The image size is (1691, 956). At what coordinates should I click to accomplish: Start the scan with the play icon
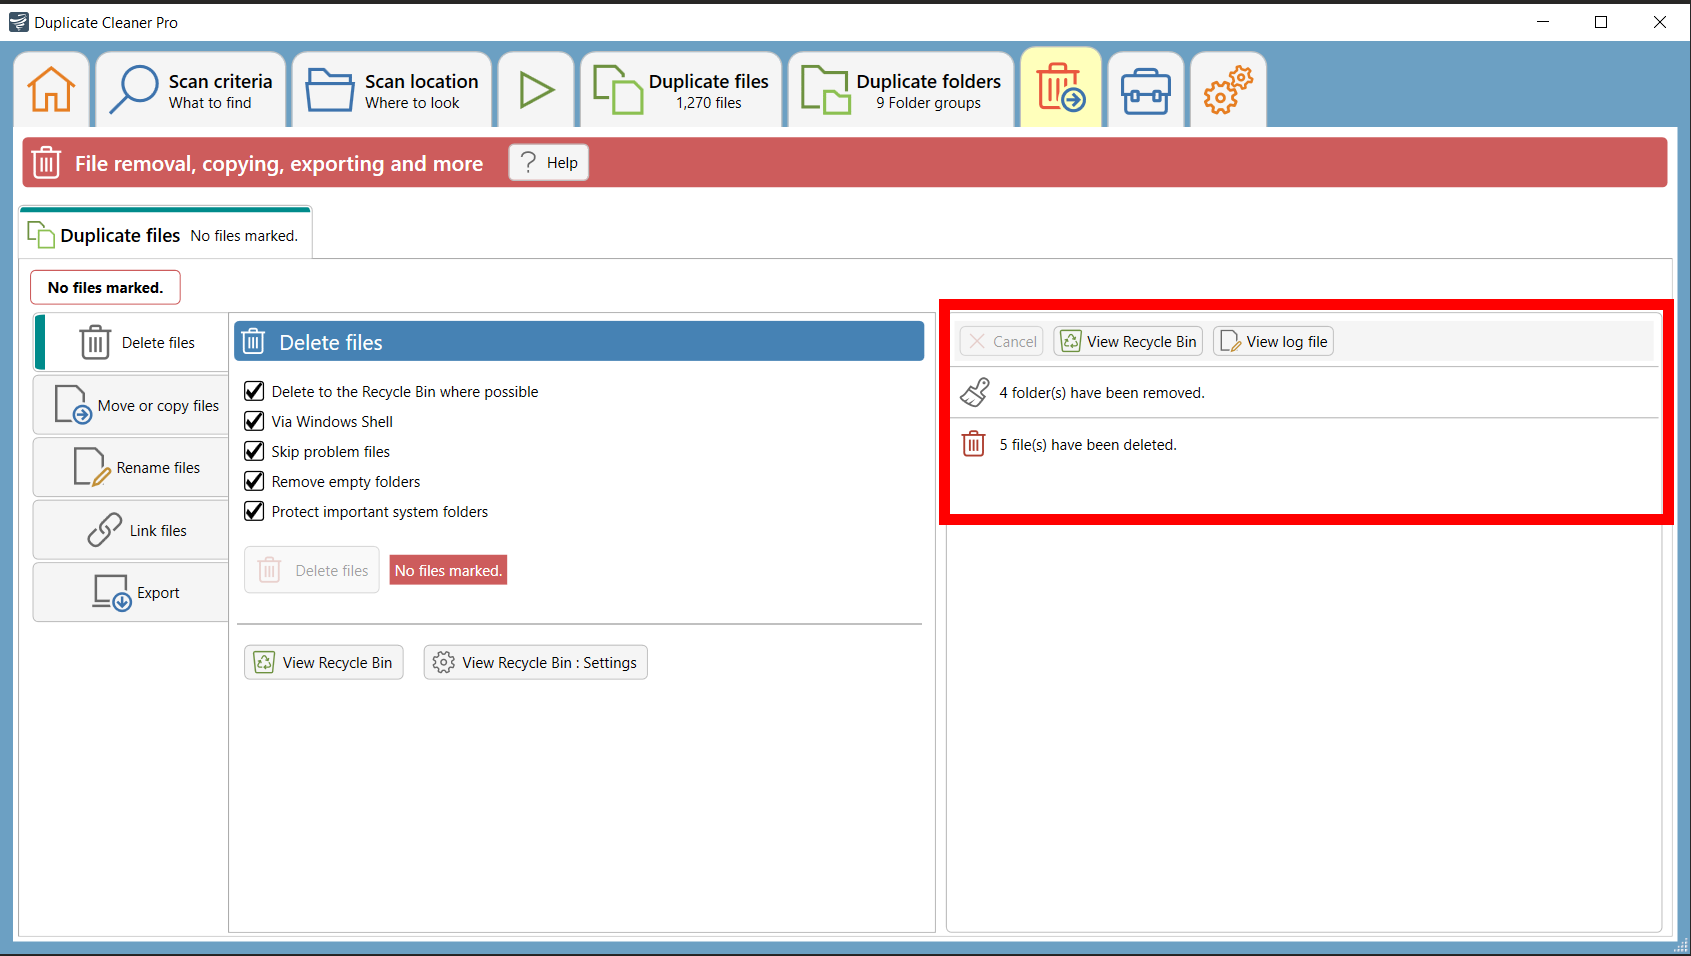coord(536,89)
